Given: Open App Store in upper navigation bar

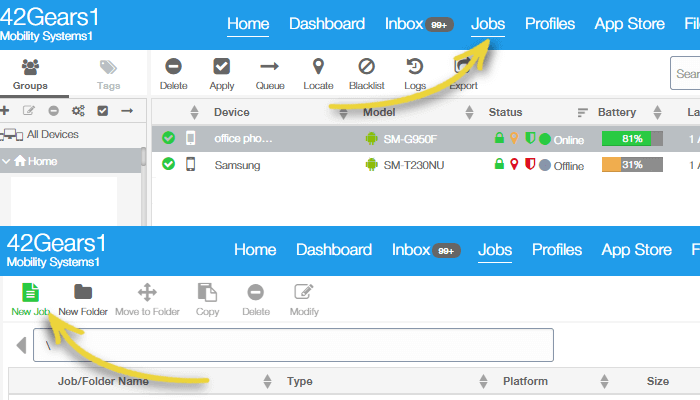Looking at the screenshot, I should 629,24.
